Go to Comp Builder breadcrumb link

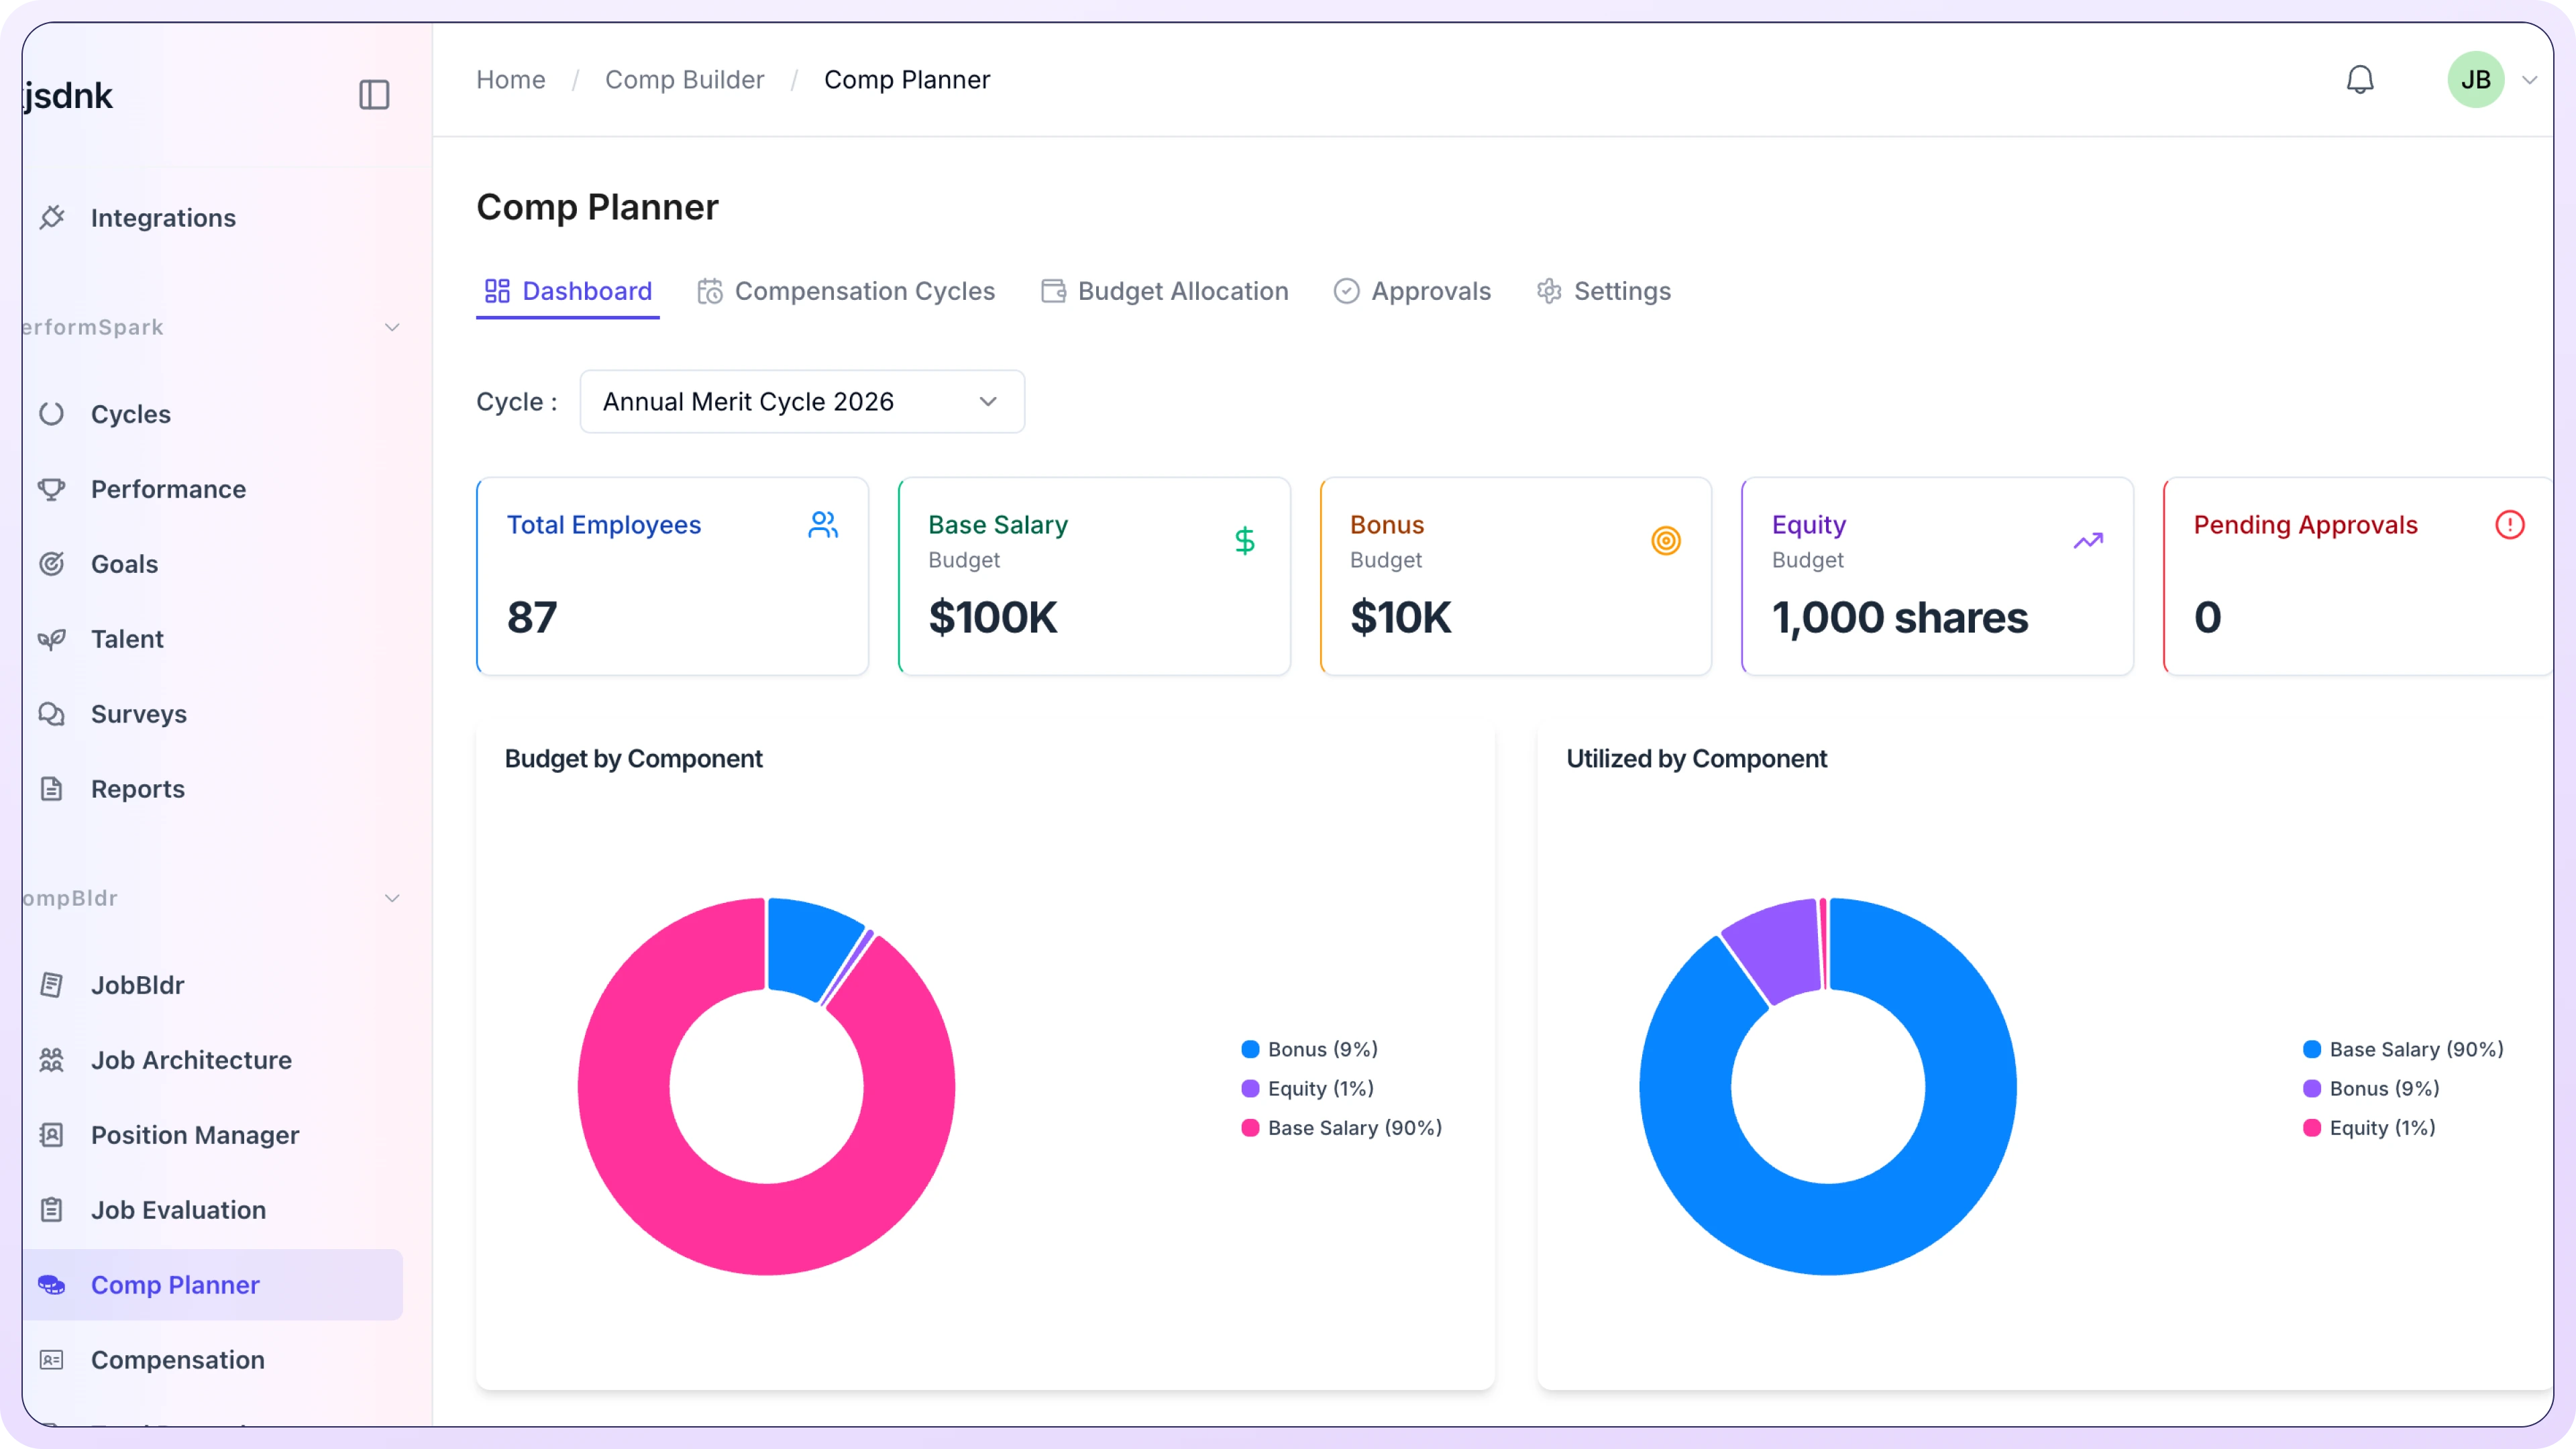point(684,80)
